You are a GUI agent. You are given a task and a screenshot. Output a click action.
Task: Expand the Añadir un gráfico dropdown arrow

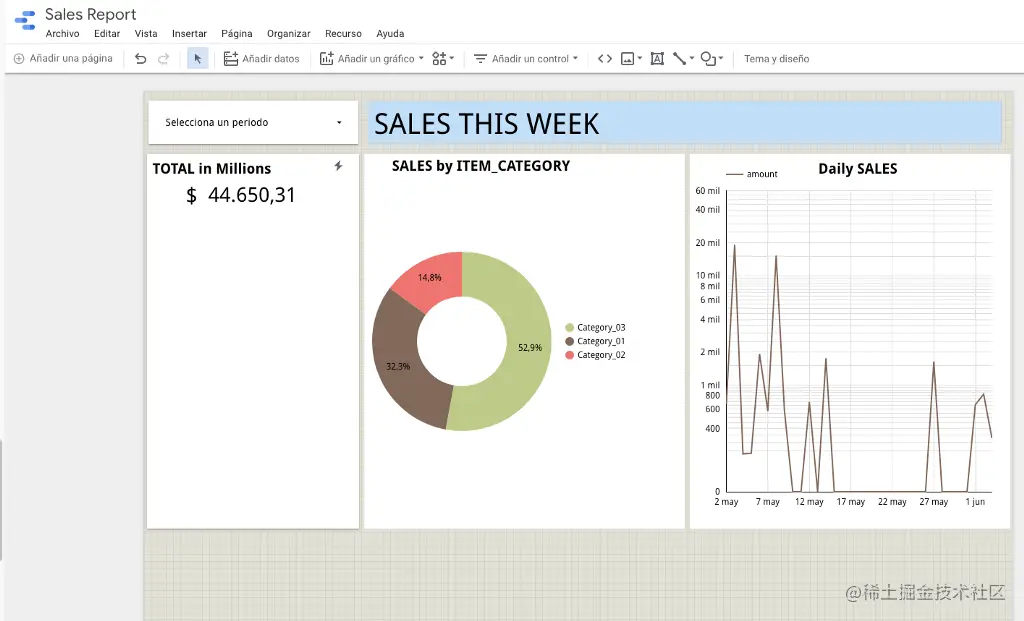[x=421, y=58]
